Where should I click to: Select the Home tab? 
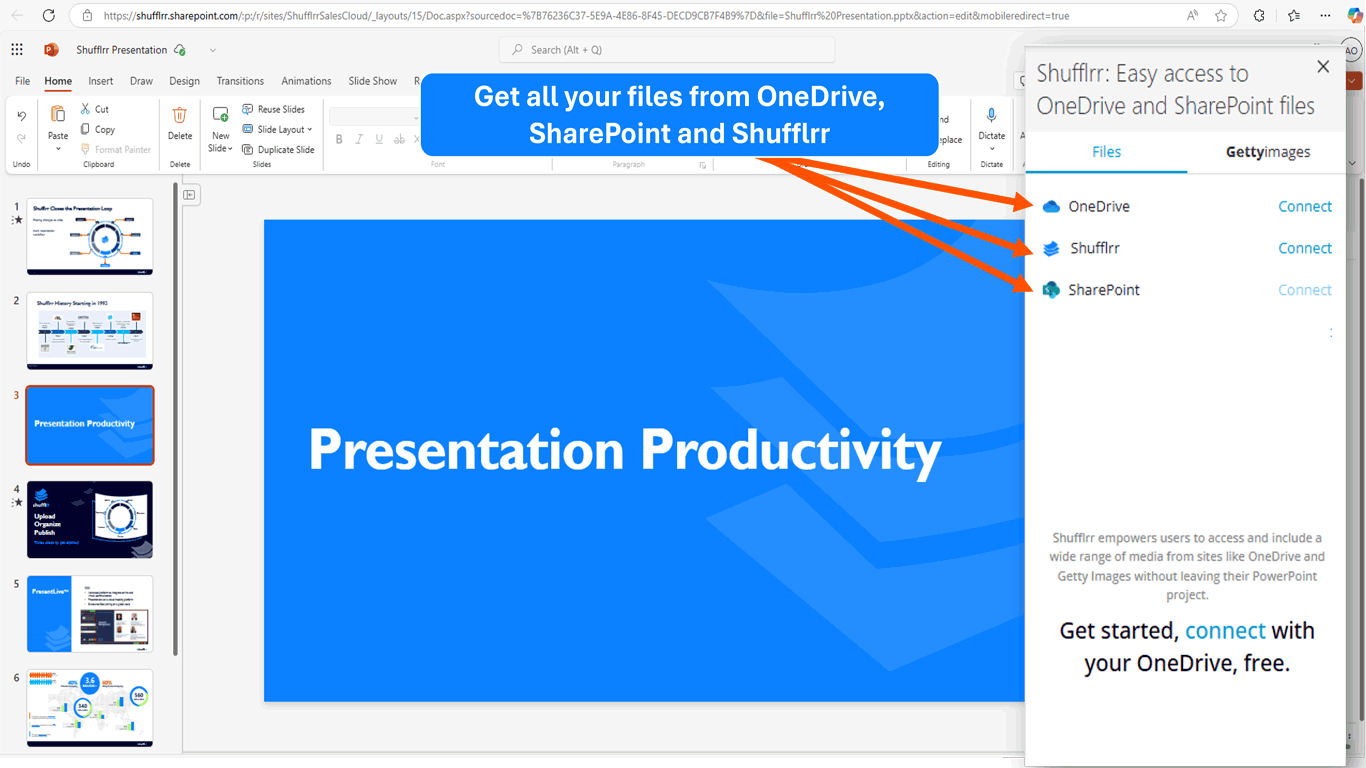pos(58,81)
